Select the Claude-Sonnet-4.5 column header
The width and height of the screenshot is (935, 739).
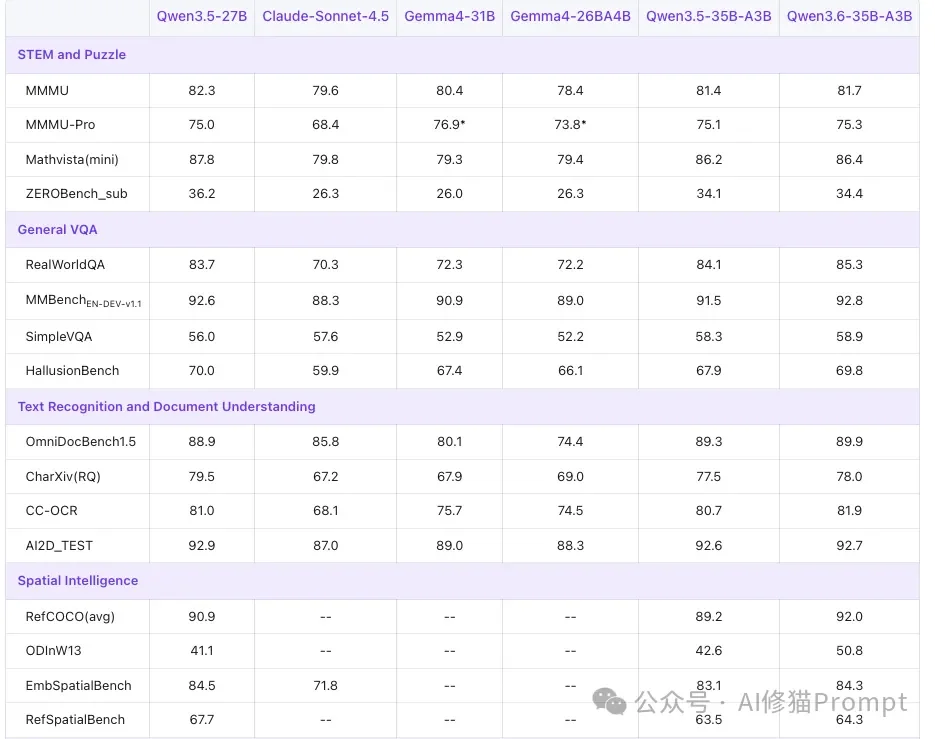click(x=325, y=16)
